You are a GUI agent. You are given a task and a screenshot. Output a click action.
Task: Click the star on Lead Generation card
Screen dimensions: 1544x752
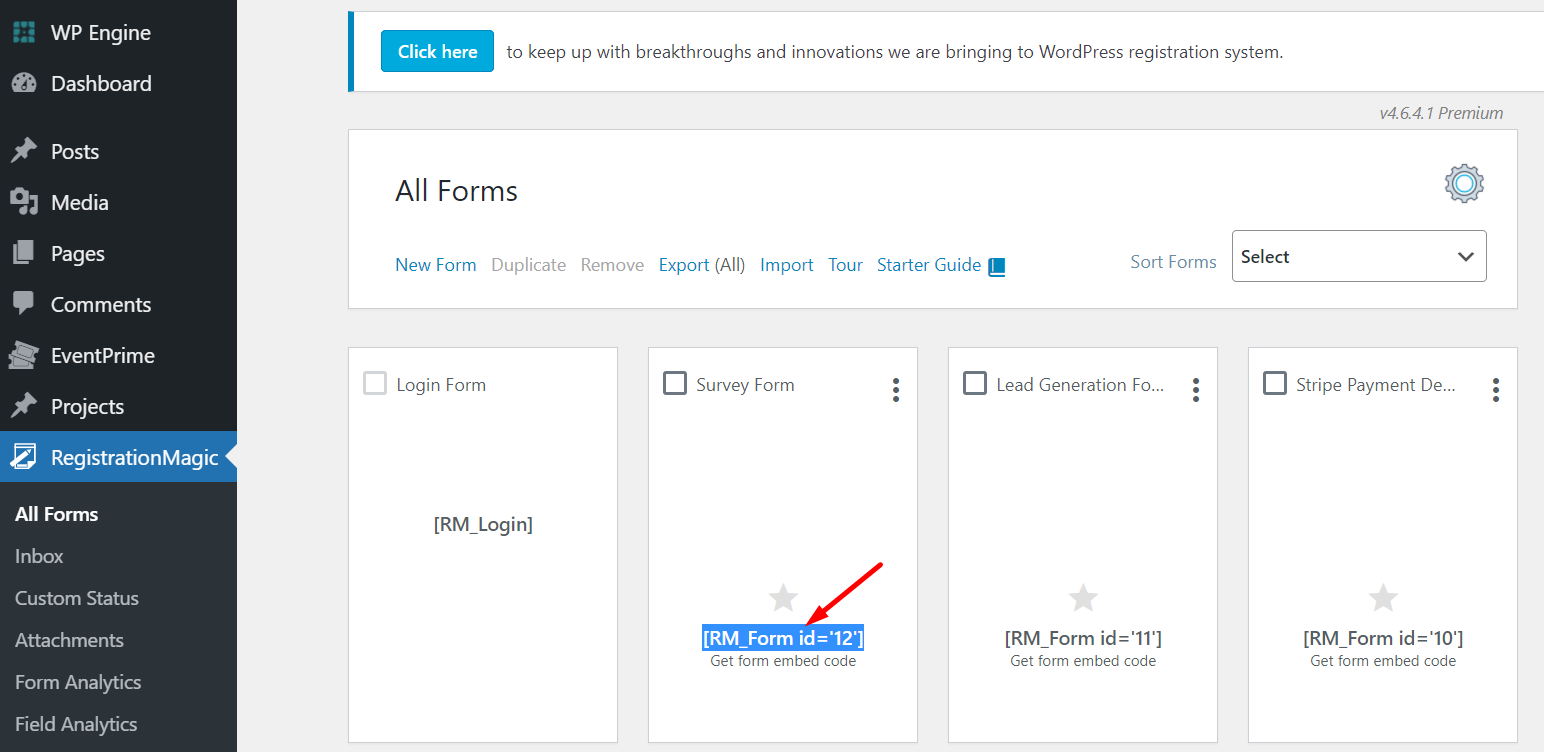(x=1083, y=598)
